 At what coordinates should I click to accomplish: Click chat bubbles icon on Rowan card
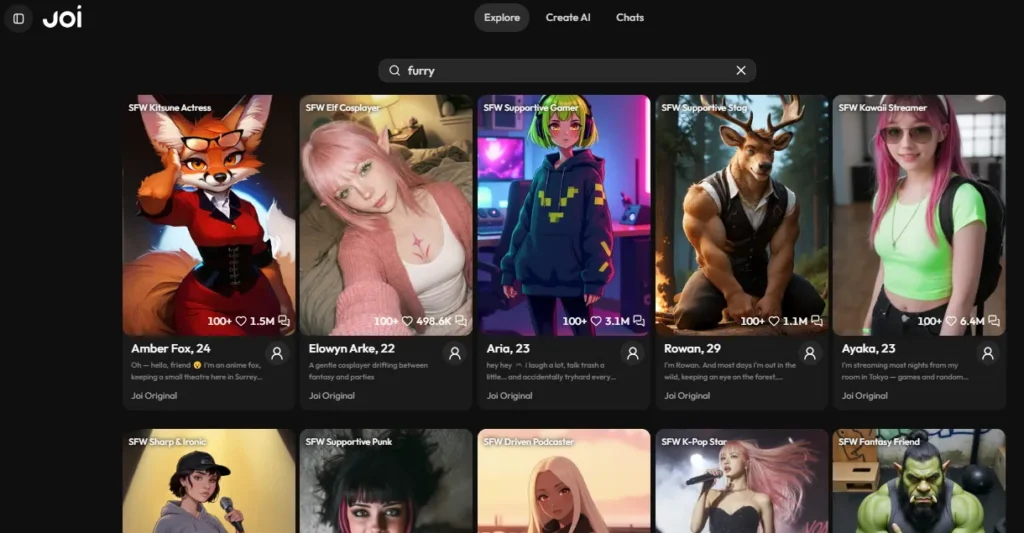coord(816,321)
